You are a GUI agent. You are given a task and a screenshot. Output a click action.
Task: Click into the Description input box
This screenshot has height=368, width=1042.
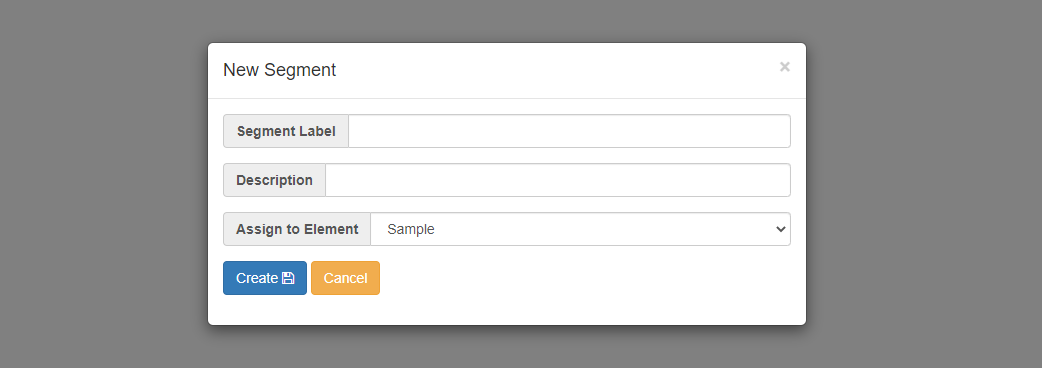click(558, 180)
